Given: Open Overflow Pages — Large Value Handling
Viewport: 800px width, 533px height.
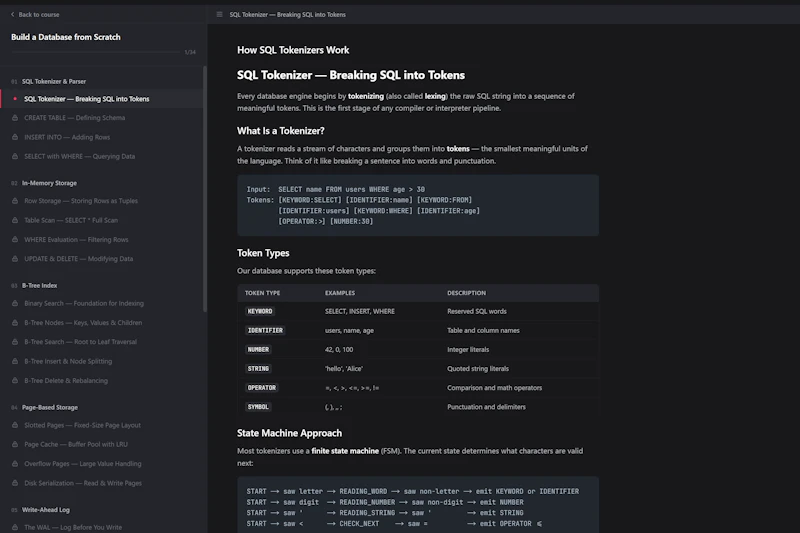Looking at the screenshot, I should 83,464.
